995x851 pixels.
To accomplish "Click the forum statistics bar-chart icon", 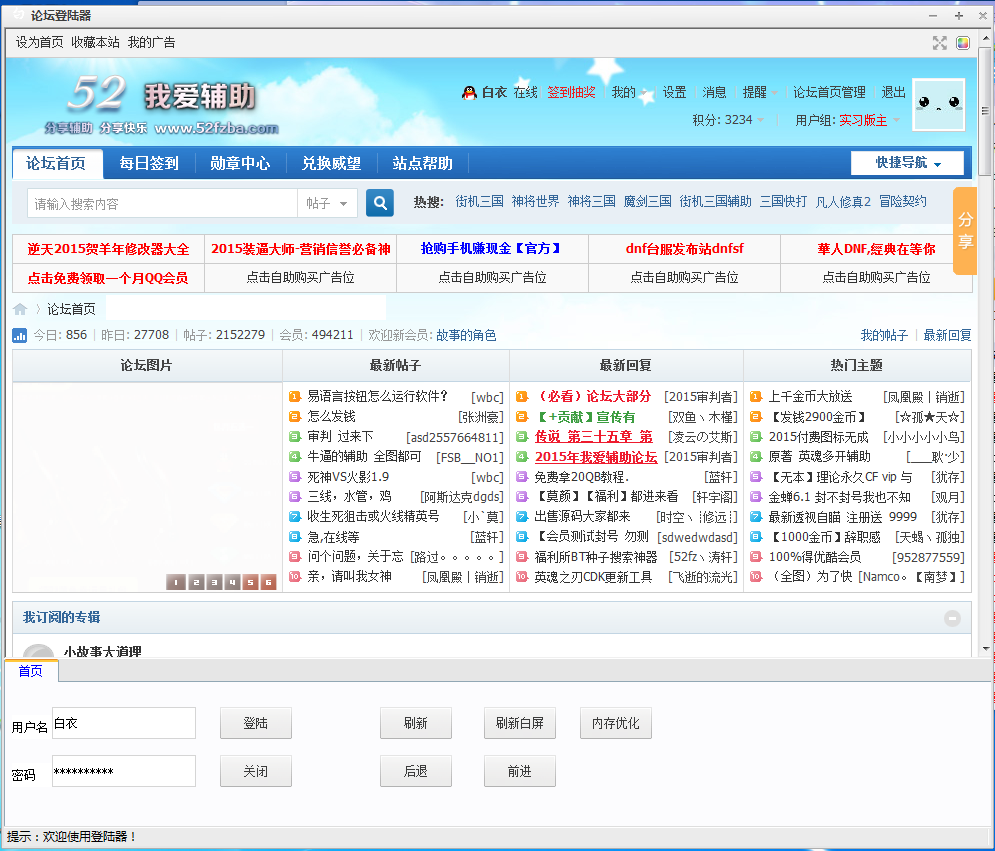I will [20, 335].
